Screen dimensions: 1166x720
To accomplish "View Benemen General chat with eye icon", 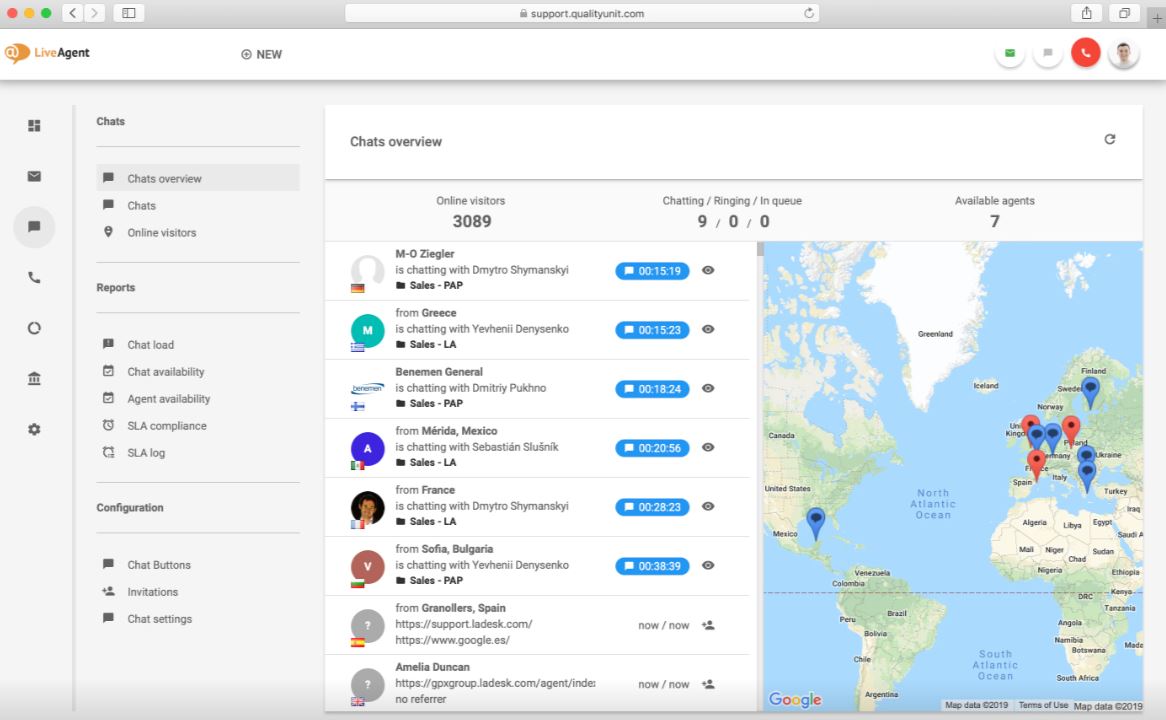I will point(708,388).
